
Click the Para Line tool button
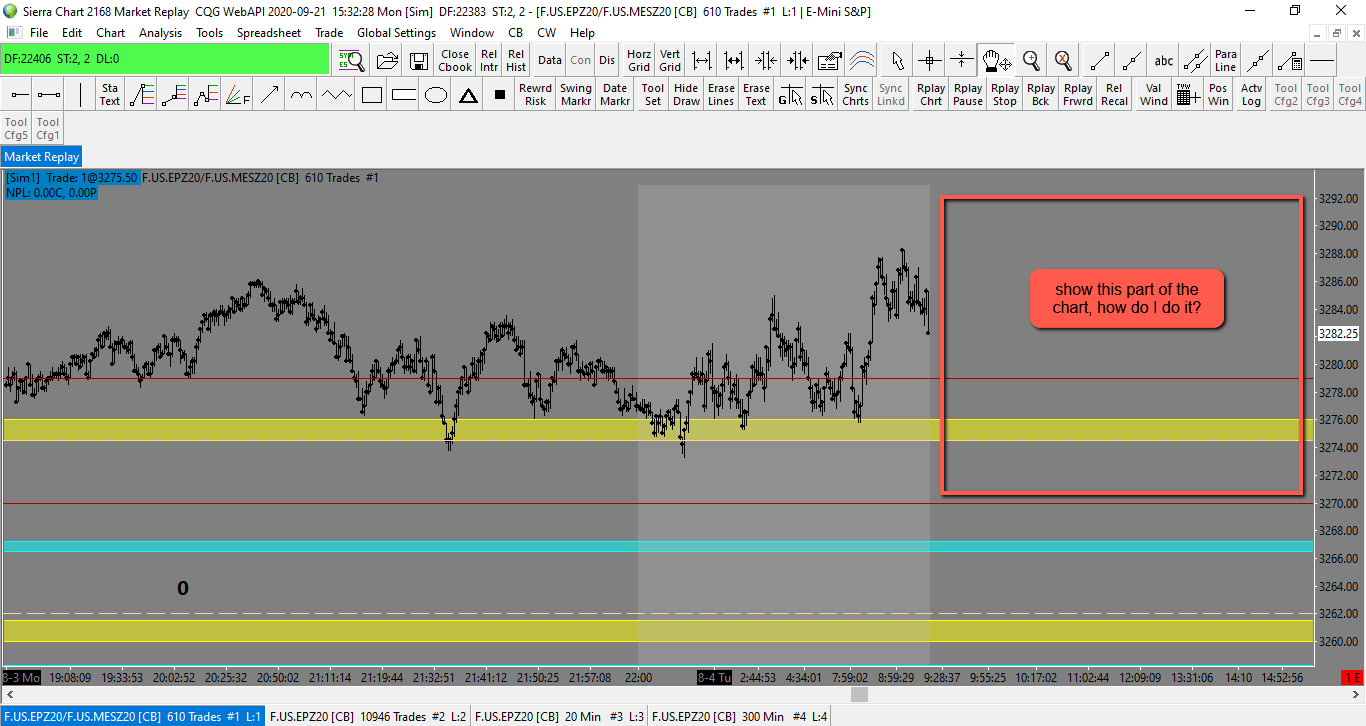1226,60
